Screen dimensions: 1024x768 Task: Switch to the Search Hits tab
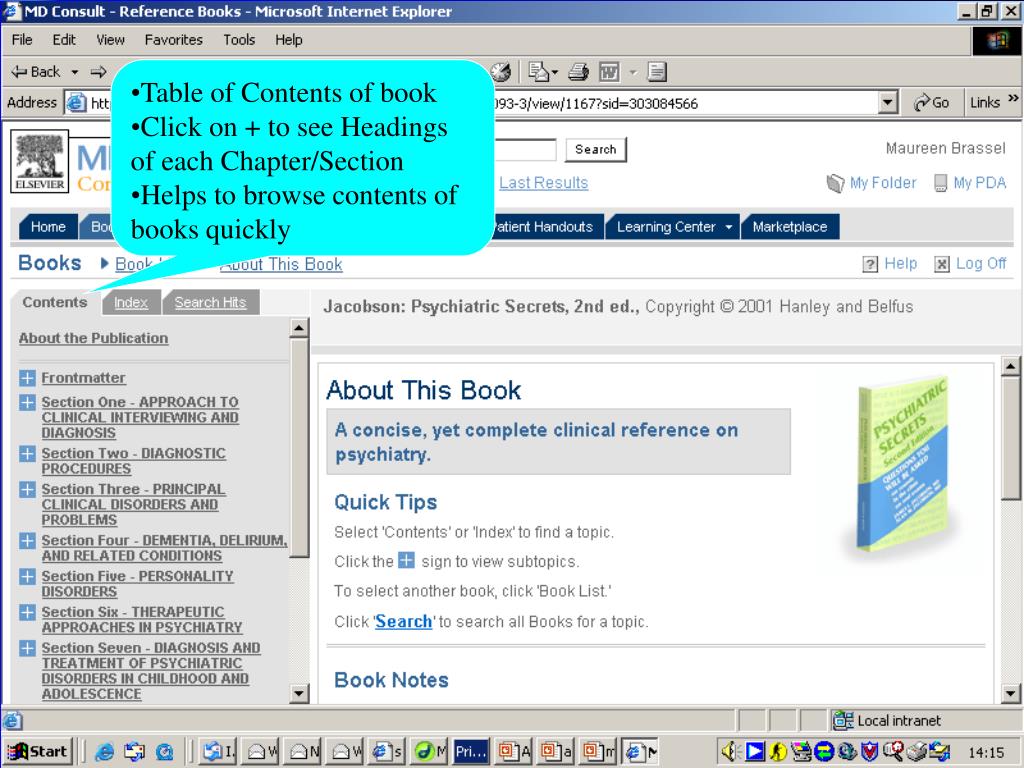pyautogui.click(x=210, y=302)
